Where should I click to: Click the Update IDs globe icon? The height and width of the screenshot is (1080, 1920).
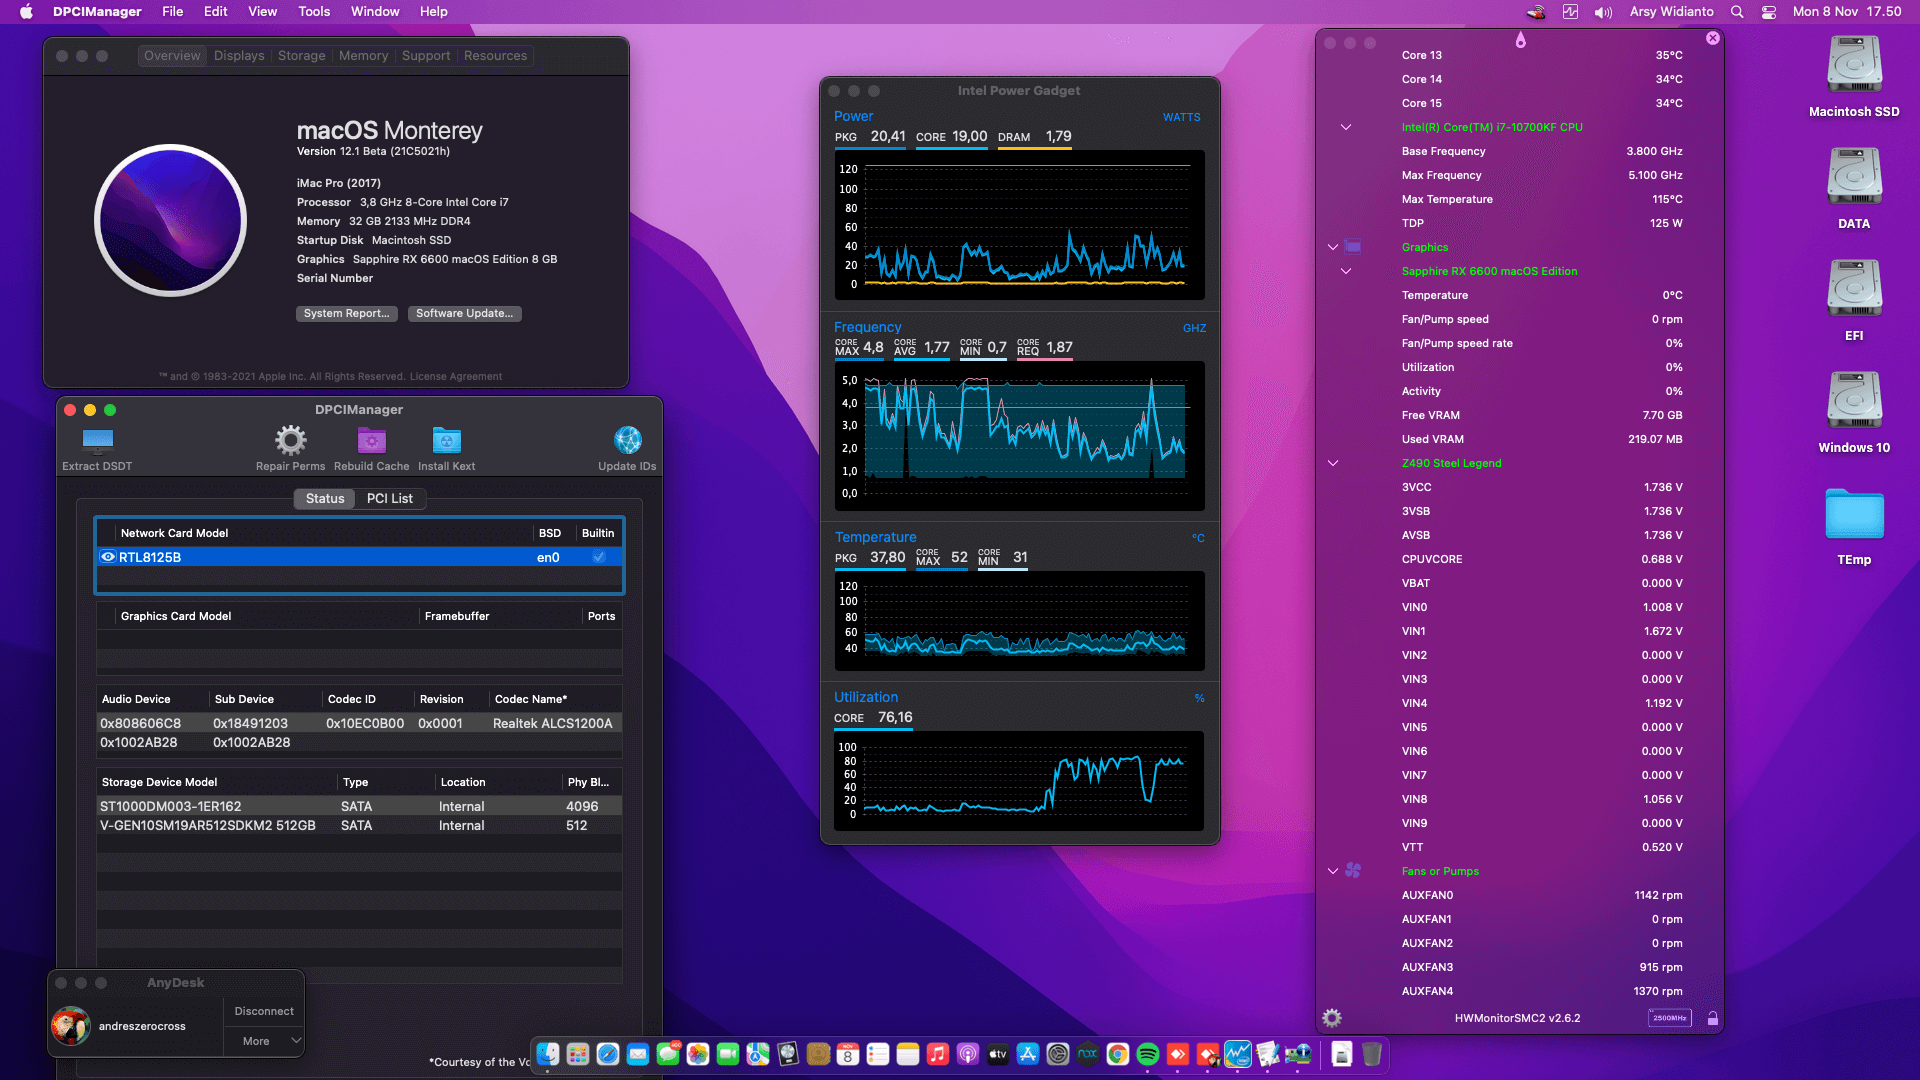(627, 440)
